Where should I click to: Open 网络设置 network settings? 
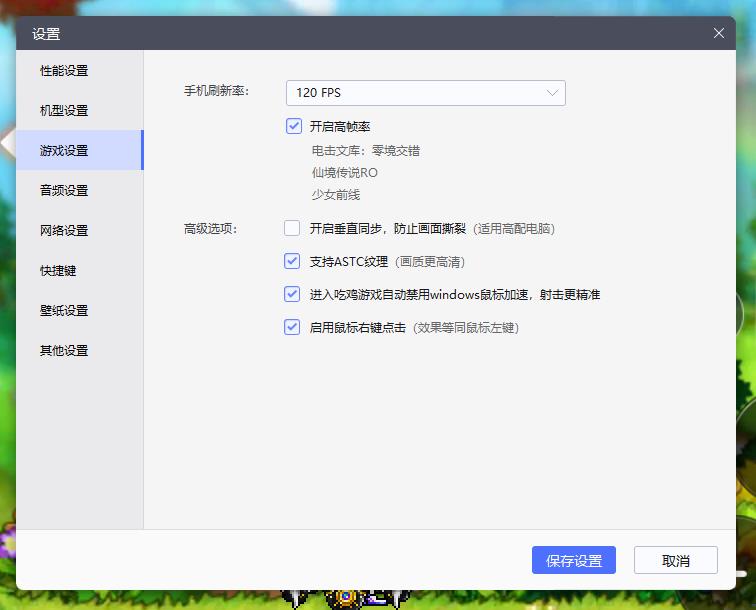pos(64,231)
